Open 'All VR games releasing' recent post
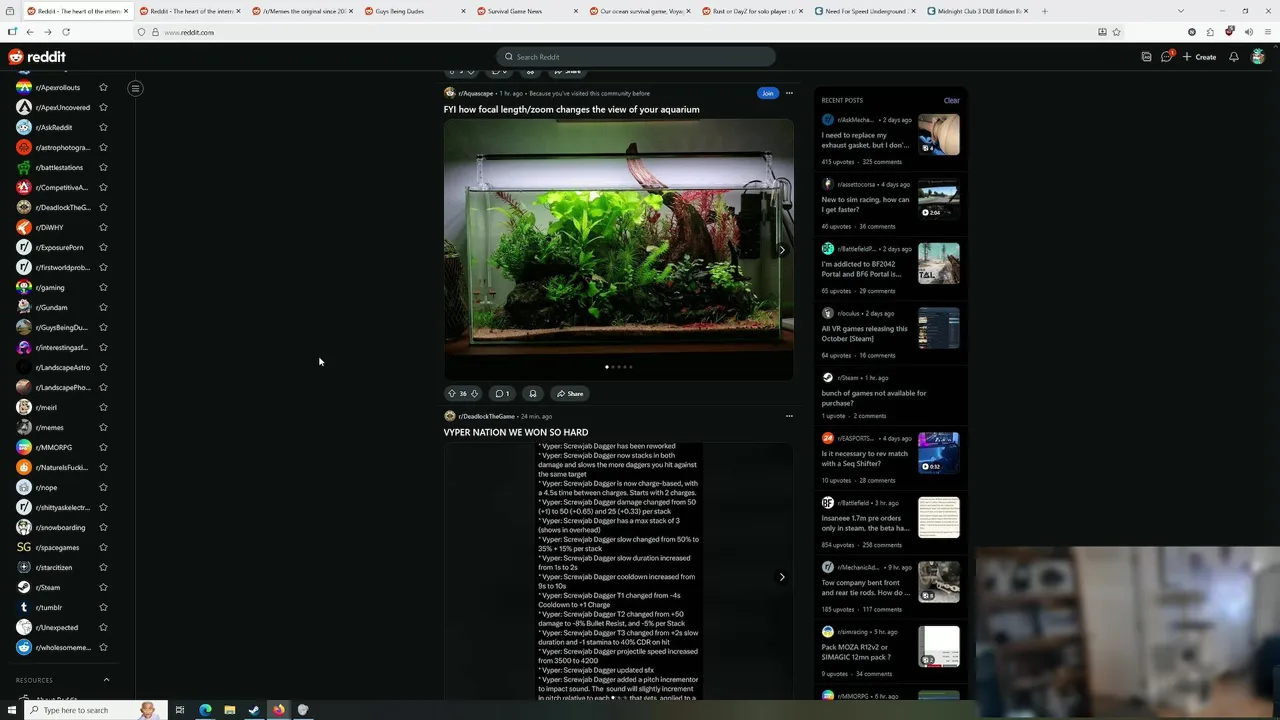Screen dimensions: 1280x720 pos(865,333)
